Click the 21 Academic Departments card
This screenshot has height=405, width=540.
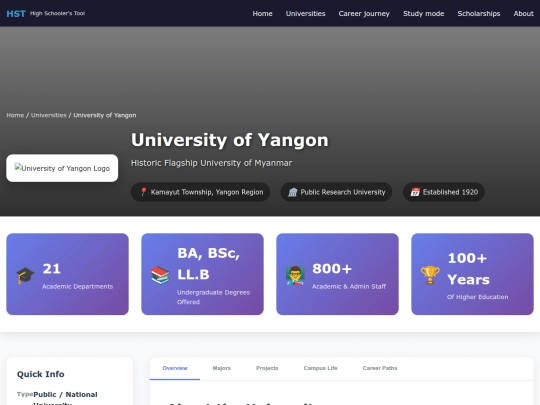68,274
